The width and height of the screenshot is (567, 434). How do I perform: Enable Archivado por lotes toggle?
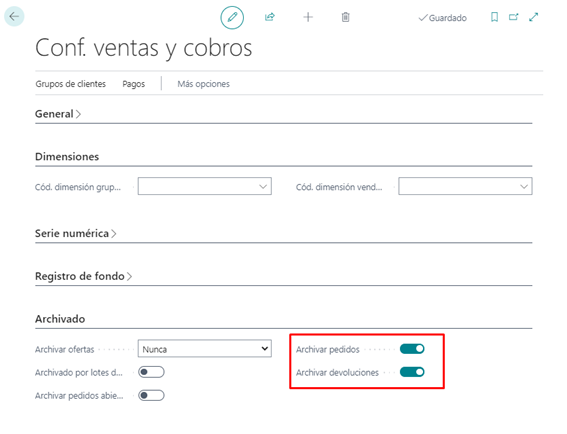151,372
